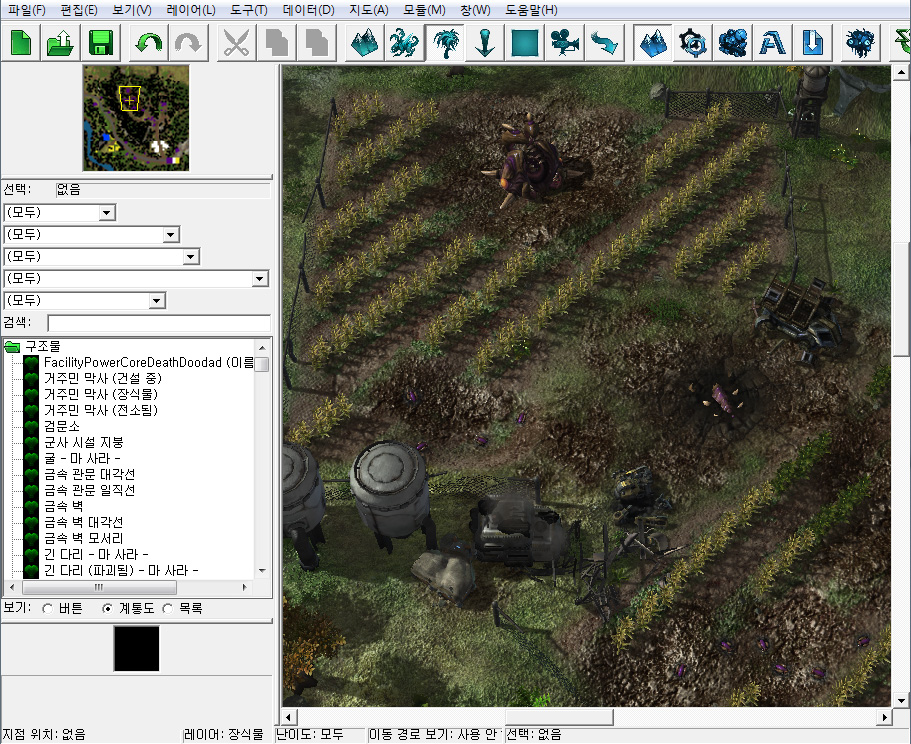Select 긴 다리 (파괴됨) - 마 사라 - item
This screenshot has height=744, width=911.
[121, 571]
